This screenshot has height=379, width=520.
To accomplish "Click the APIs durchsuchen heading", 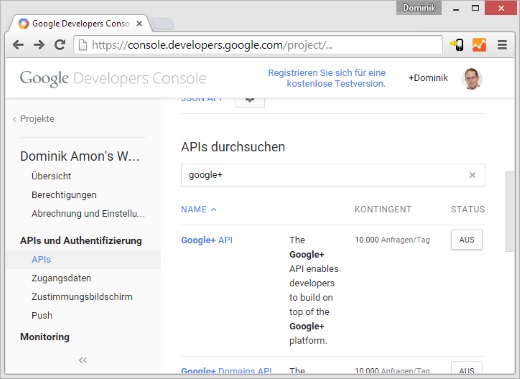I will click(233, 147).
